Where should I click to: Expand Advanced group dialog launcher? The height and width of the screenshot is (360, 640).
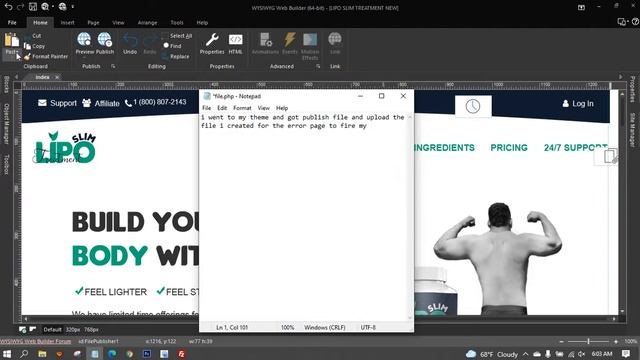(318, 66)
